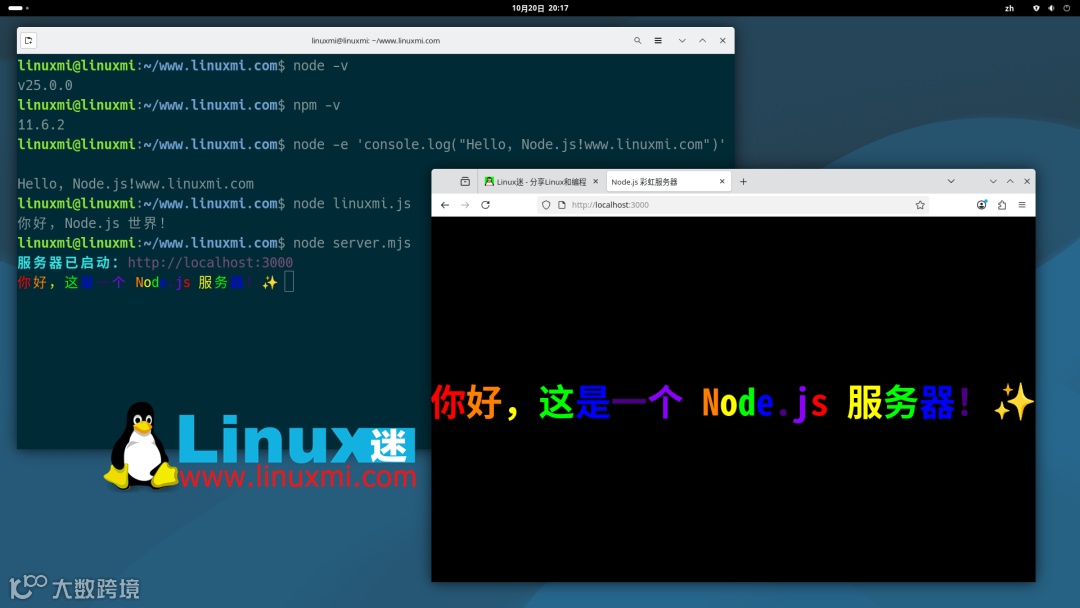This screenshot has width=1080, height=608.
Task: Open the terminal search icon
Action: pos(638,41)
